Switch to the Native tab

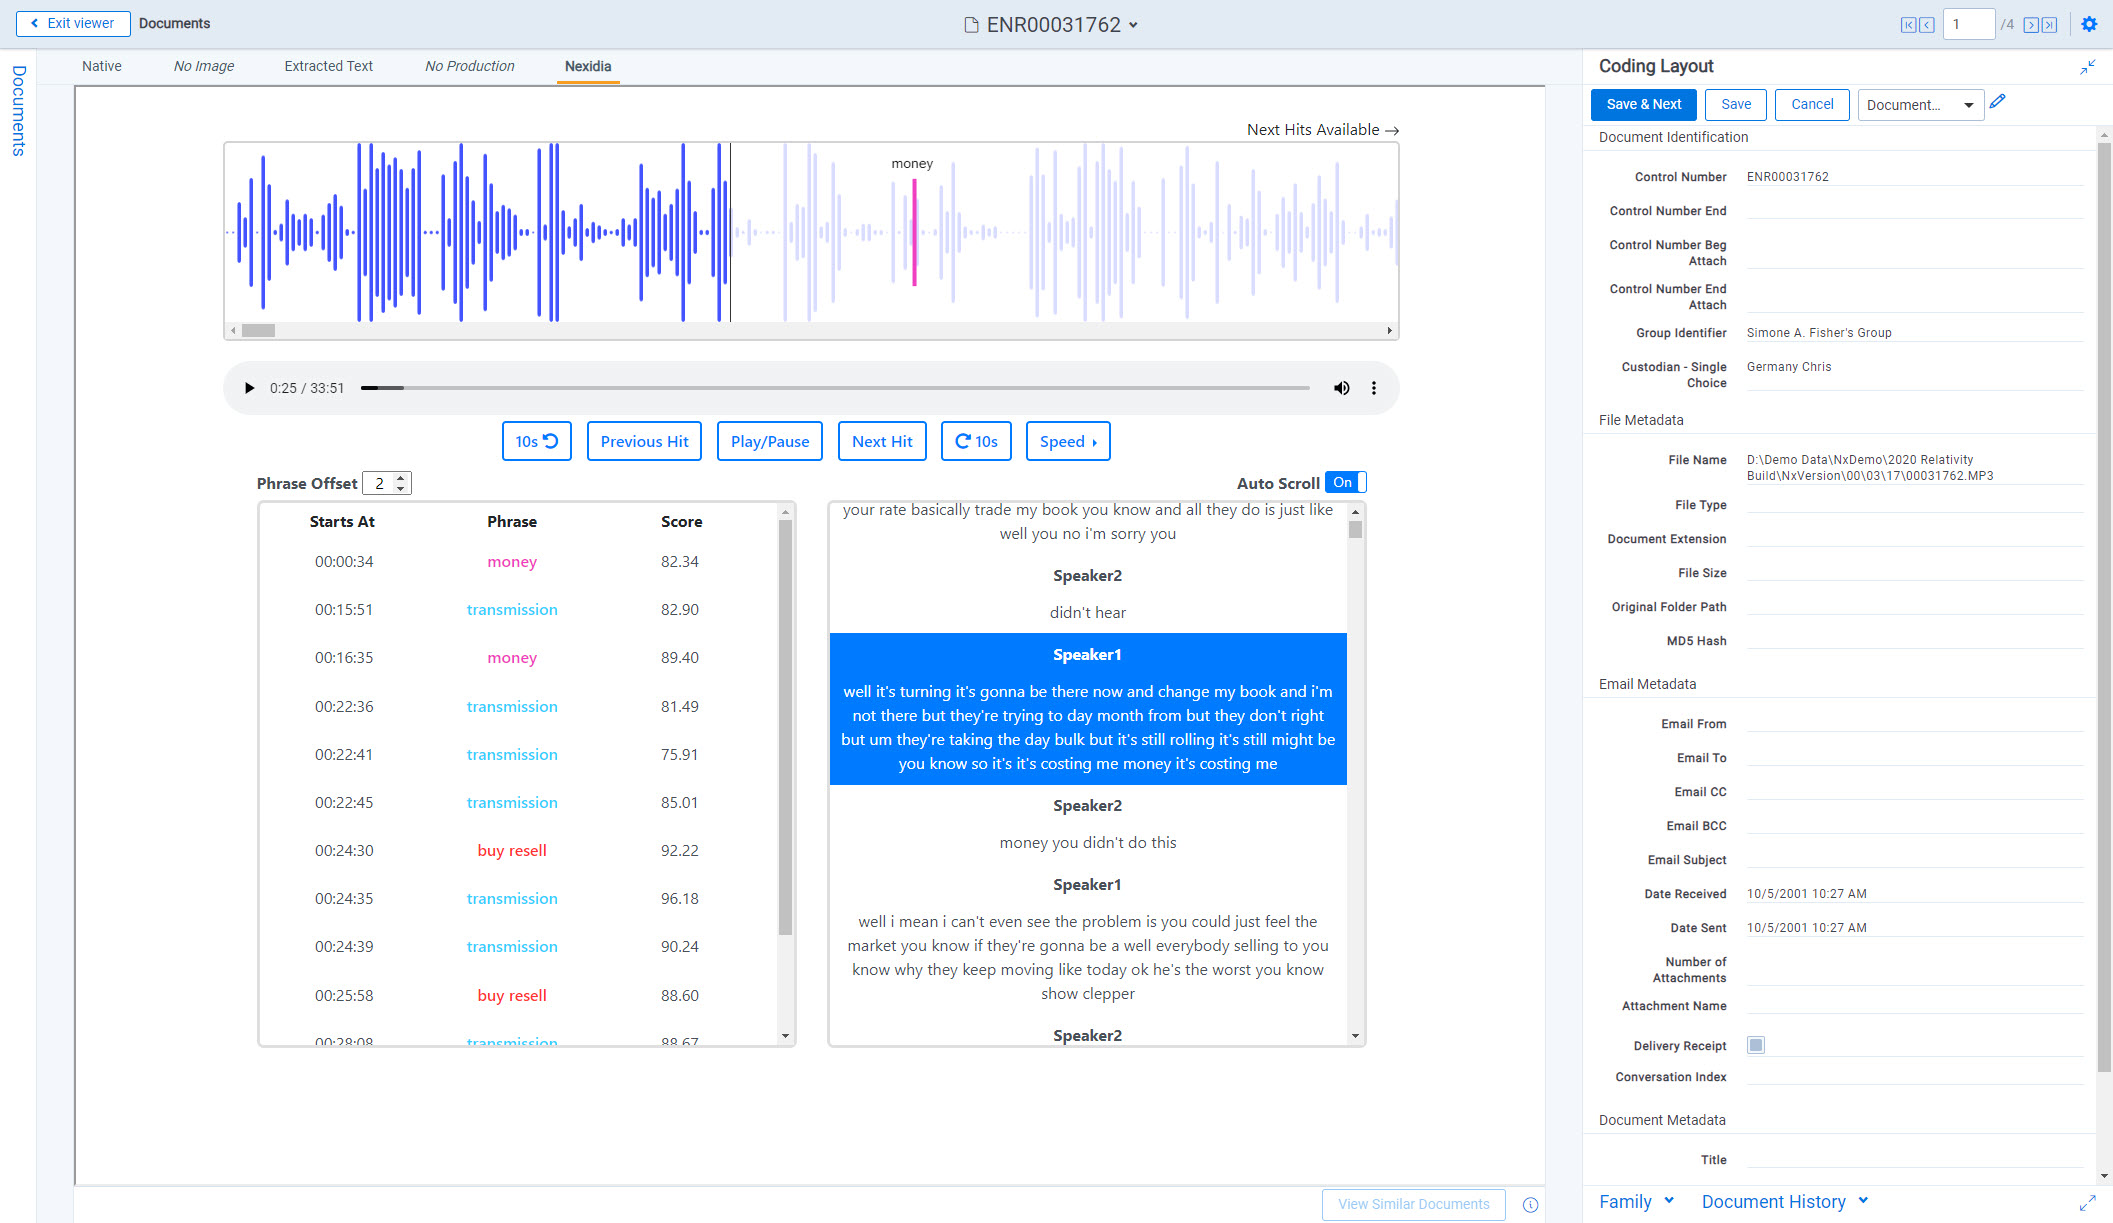102,66
